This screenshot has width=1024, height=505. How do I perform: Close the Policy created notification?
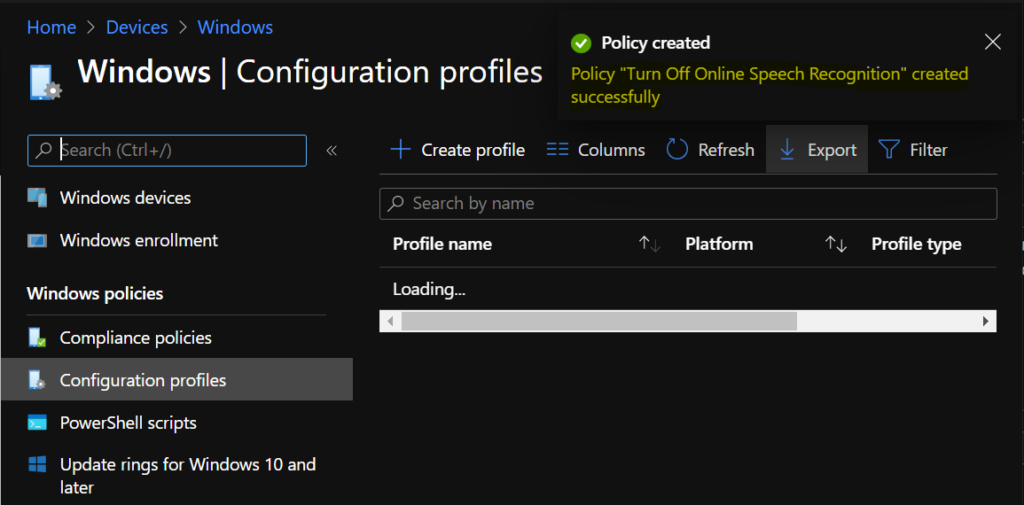[x=993, y=42]
